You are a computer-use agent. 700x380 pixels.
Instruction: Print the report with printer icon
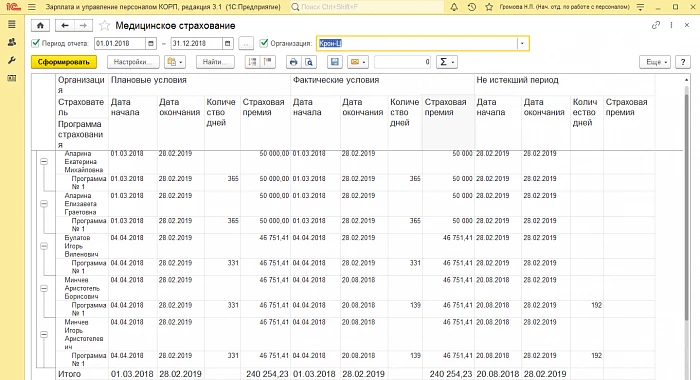tap(293, 62)
